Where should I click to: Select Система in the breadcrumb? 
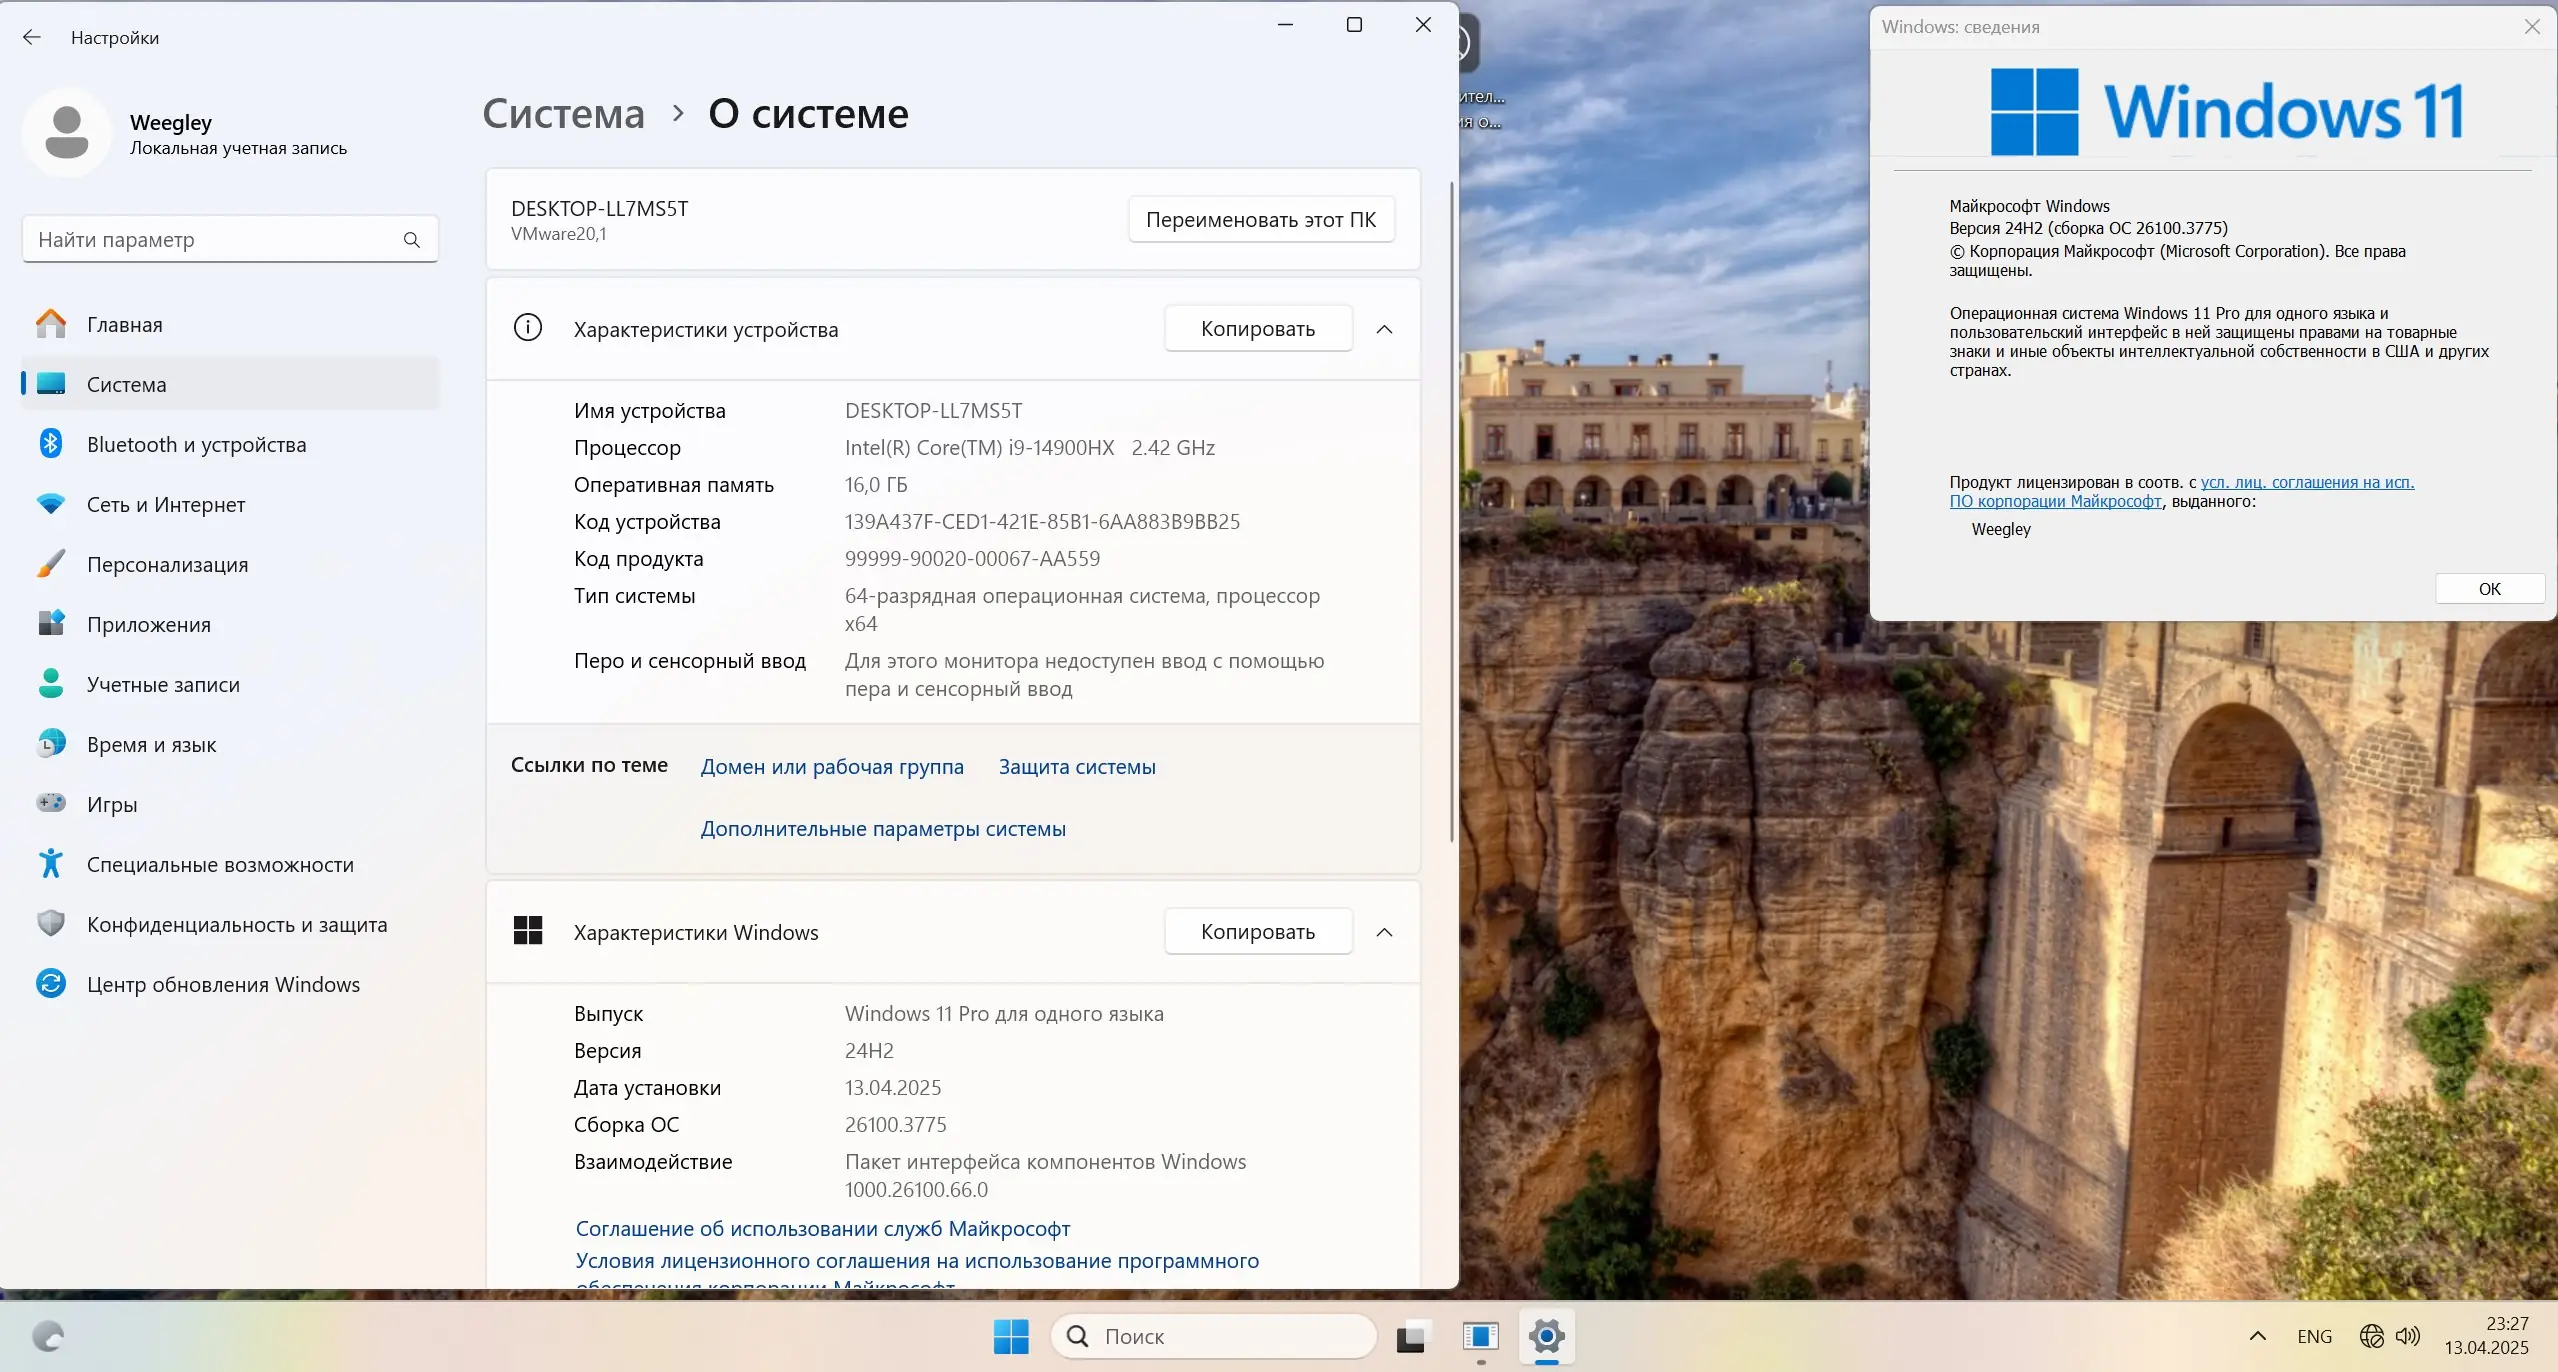pyautogui.click(x=562, y=113)
